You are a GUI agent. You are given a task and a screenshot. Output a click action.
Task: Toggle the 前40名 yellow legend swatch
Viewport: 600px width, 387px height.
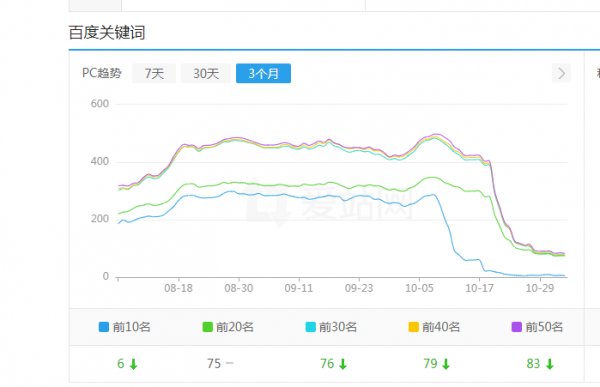414,327
